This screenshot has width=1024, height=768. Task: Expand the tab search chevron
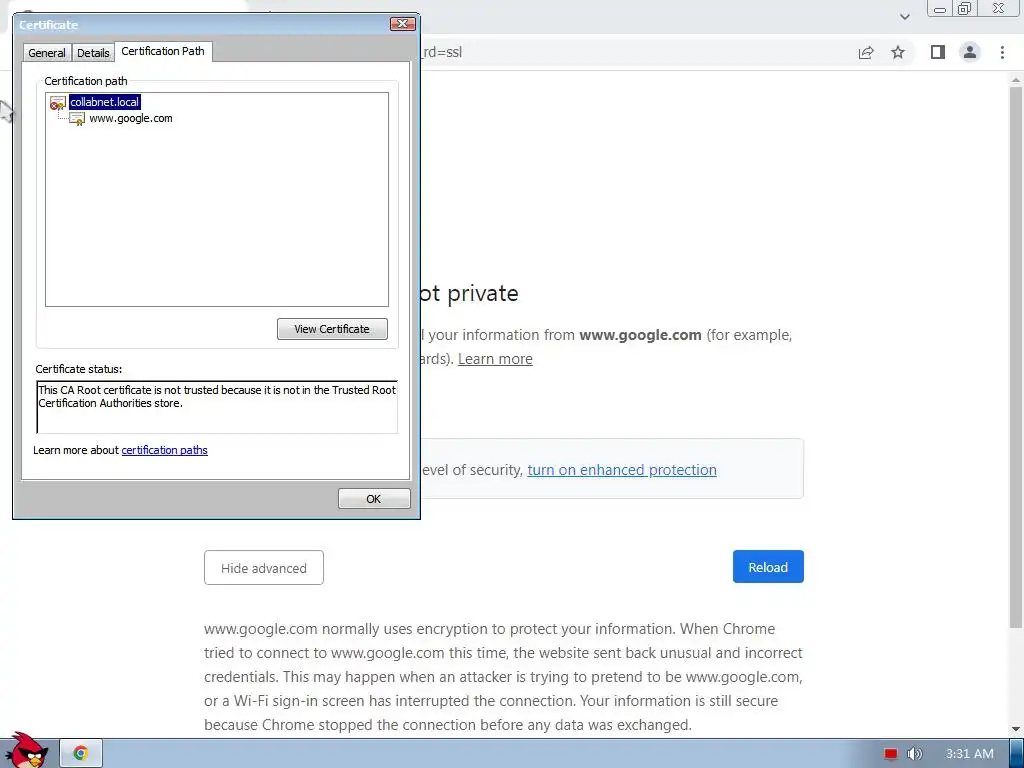tap(904, 16)
